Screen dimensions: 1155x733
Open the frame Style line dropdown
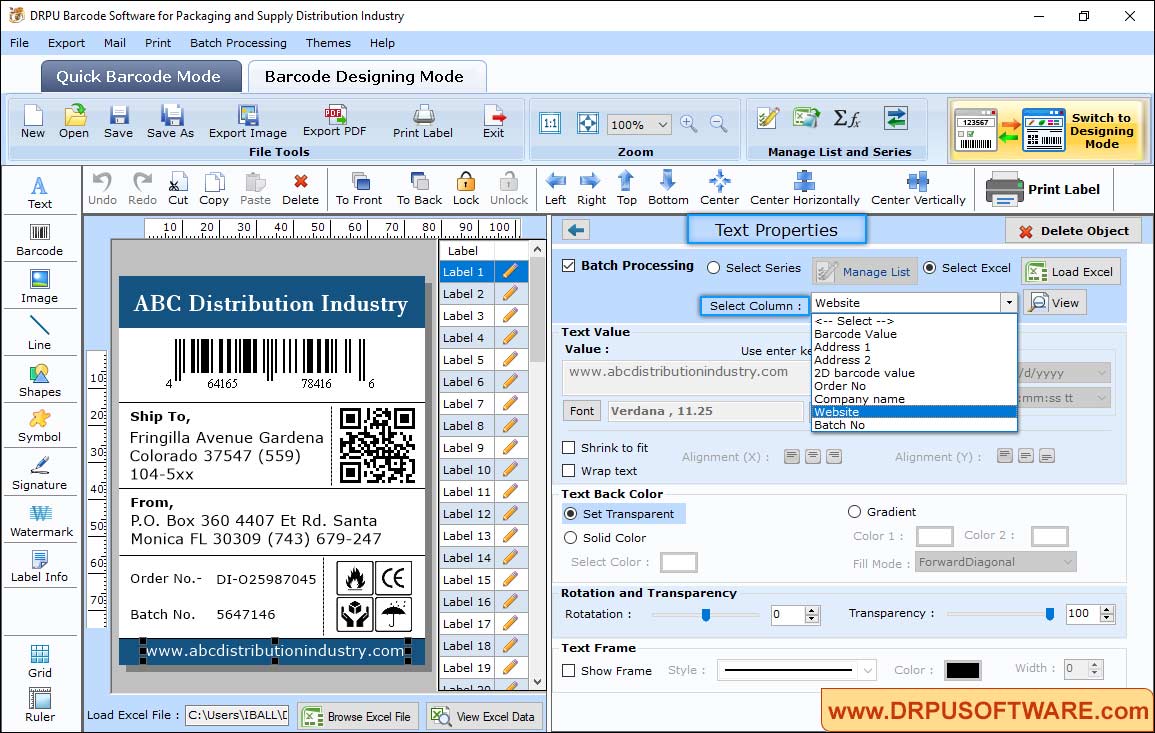[796, 670]
